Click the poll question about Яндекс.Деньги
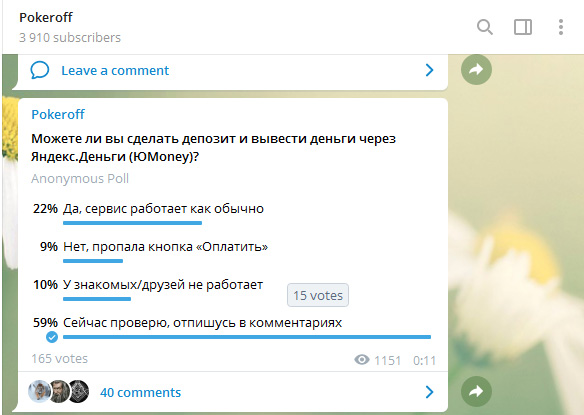This screenshot has width=584, height=415. click(x=213, y=148)
